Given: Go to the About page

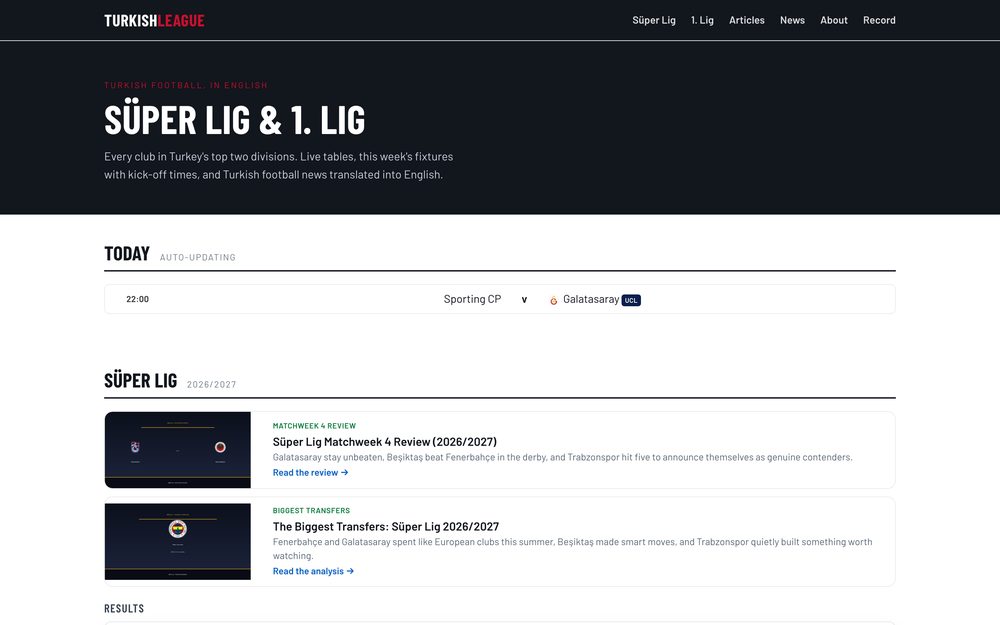Looking at the screenshot, I should (834, 20).
